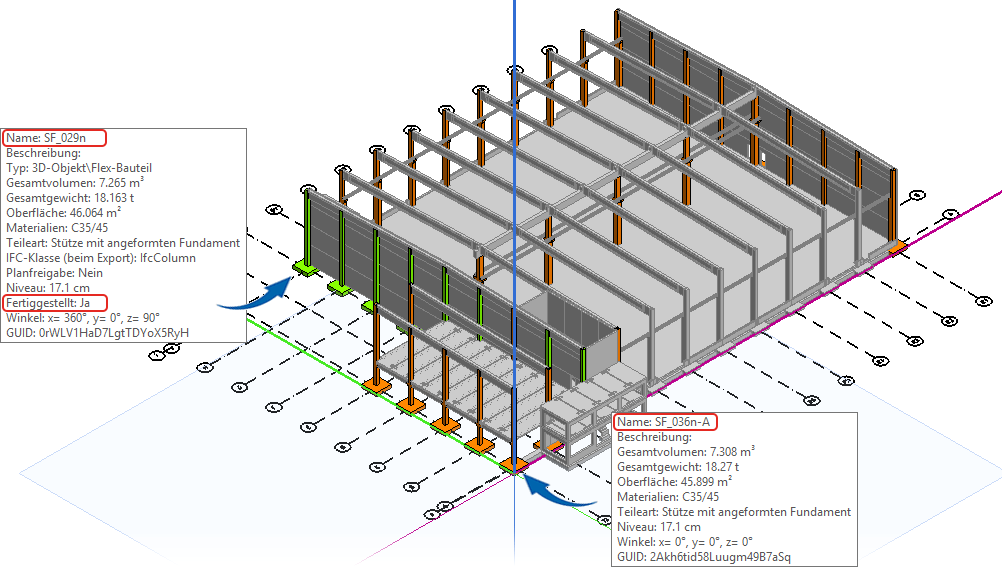Viewport: 1002px width, 567px height.
Task: Select Gesamtgewicht 18.27 t in right tooltip
Action: pyautogui.click(x=677, y=467)
